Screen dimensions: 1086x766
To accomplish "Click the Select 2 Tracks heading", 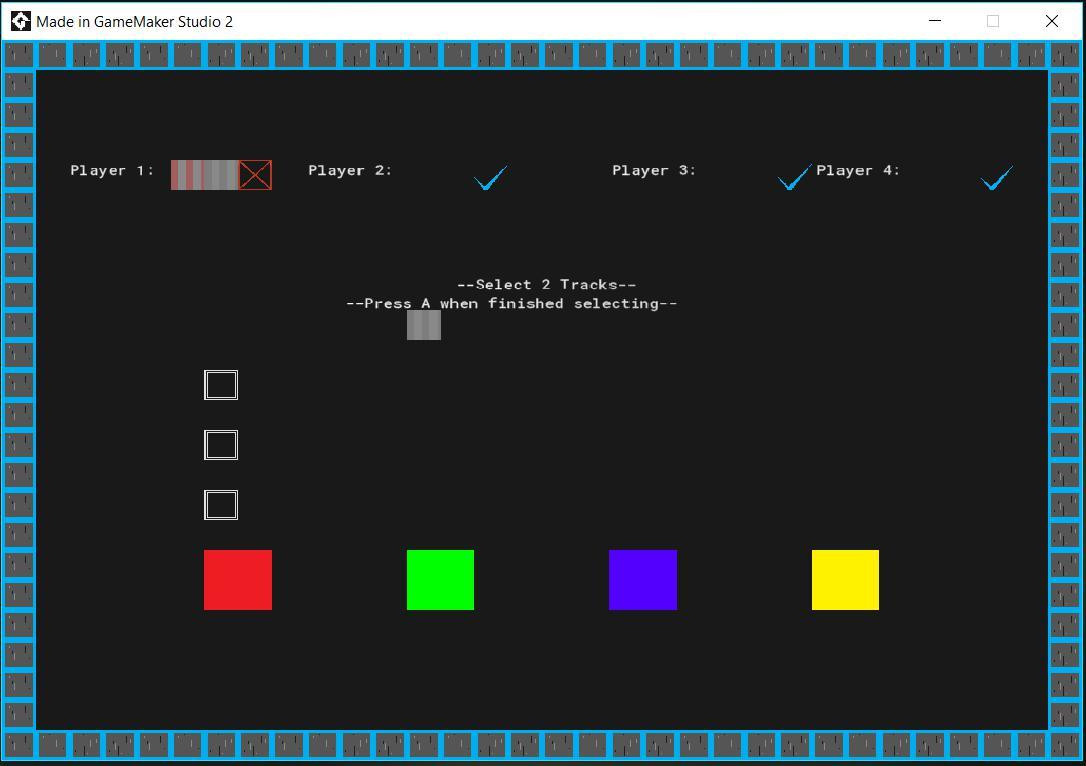I will click(546, 285).
